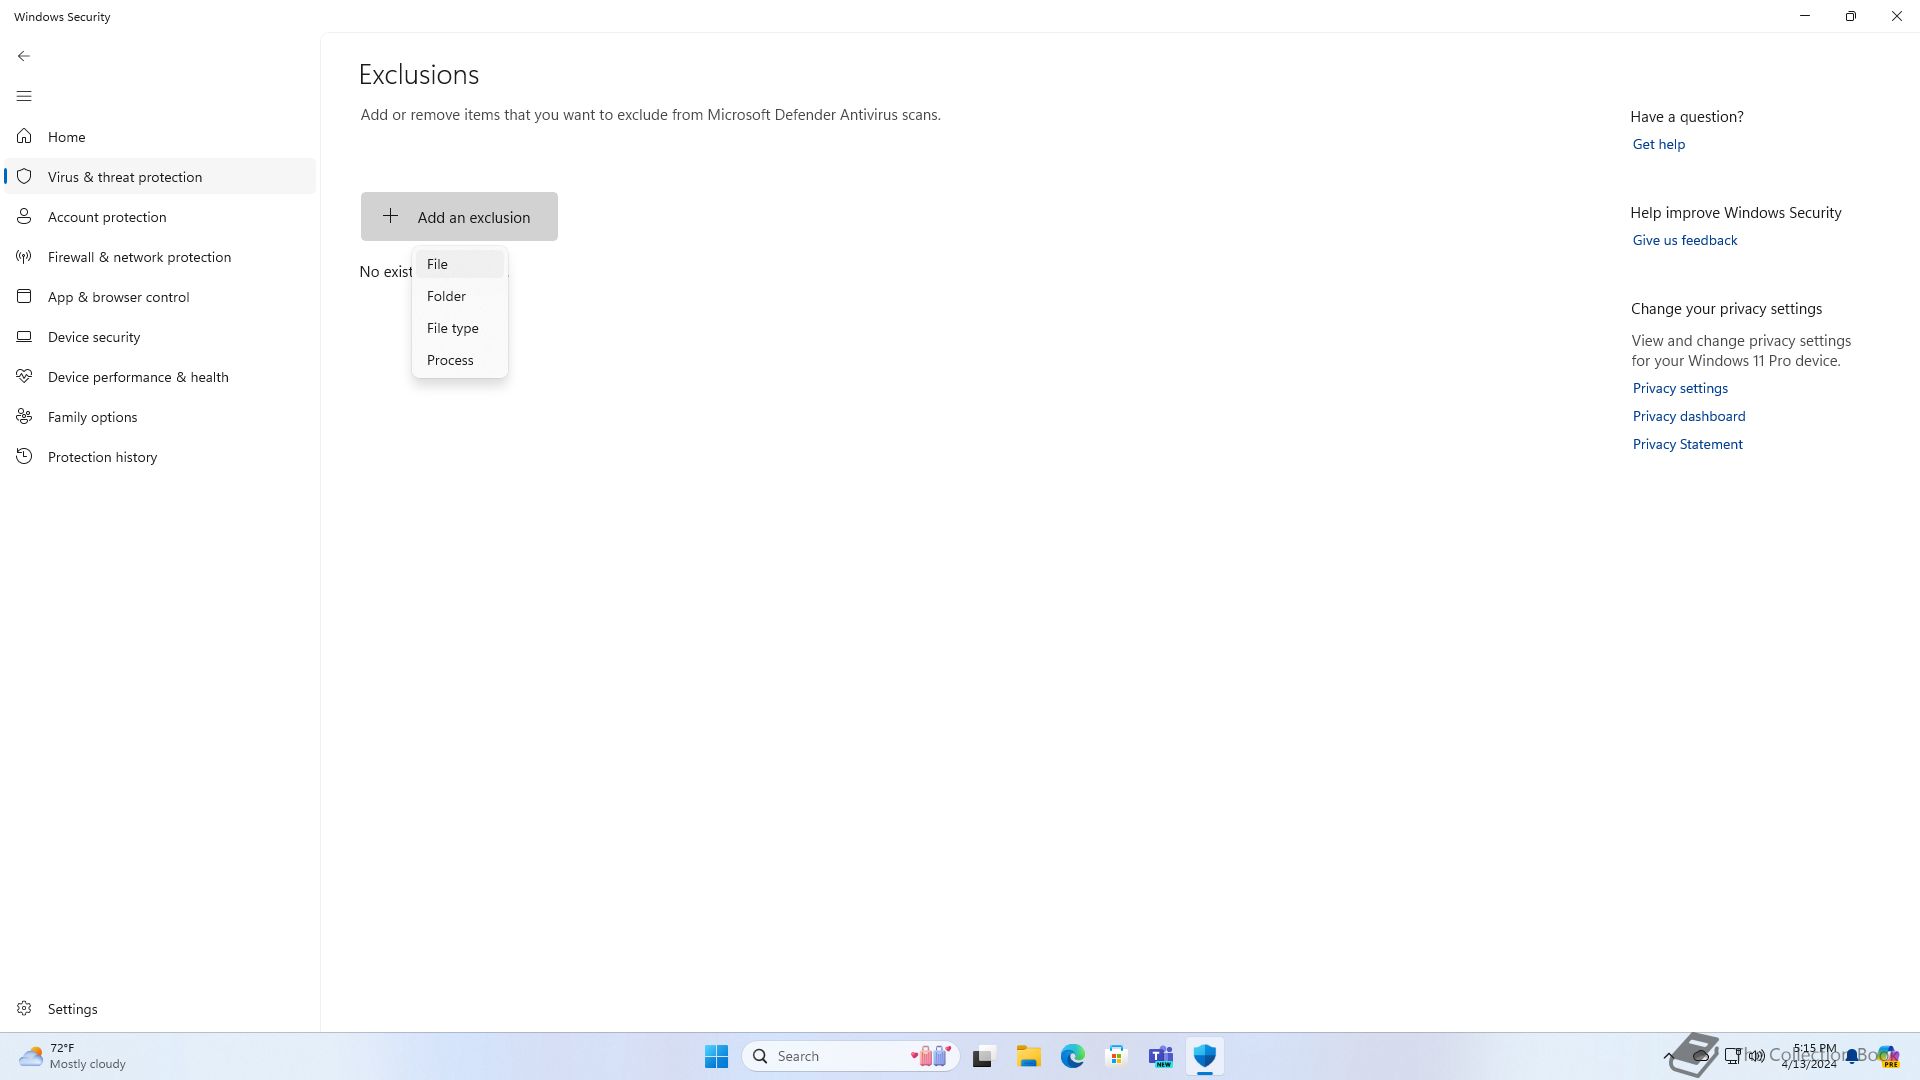
Task: Click the App & browser control window icon
Action: point(24,296)
